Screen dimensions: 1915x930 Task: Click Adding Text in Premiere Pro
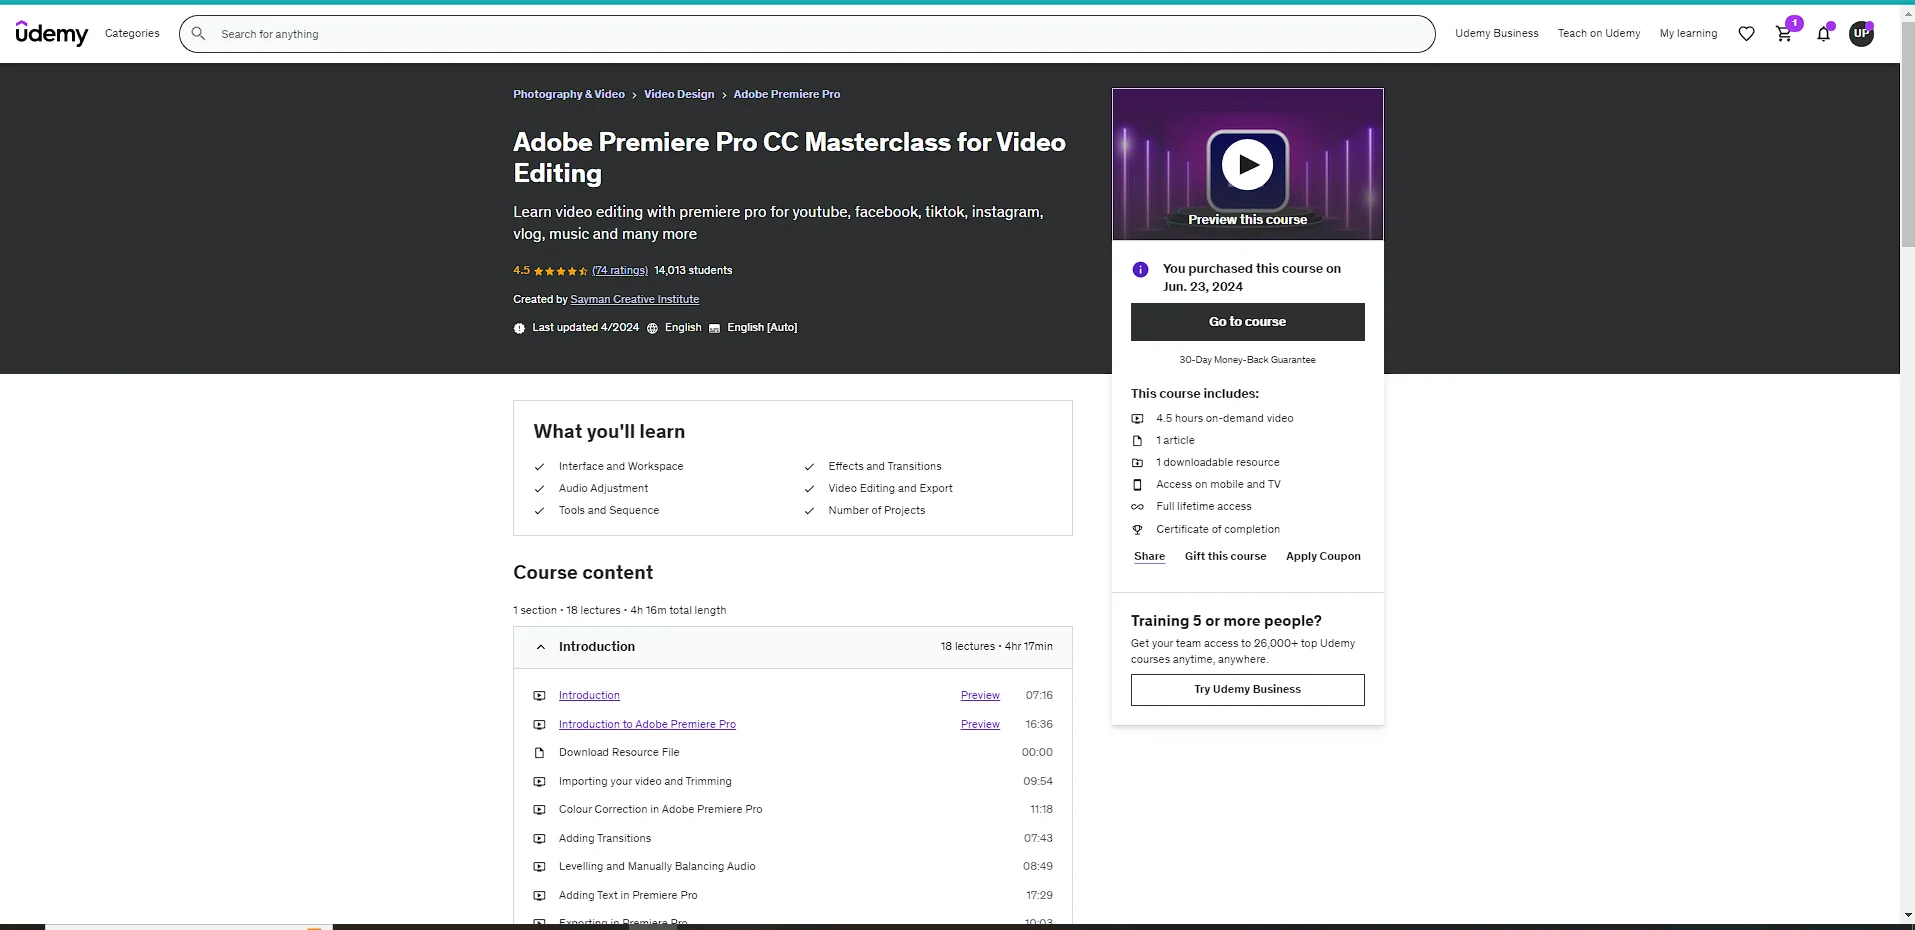[x=628, y=895]
